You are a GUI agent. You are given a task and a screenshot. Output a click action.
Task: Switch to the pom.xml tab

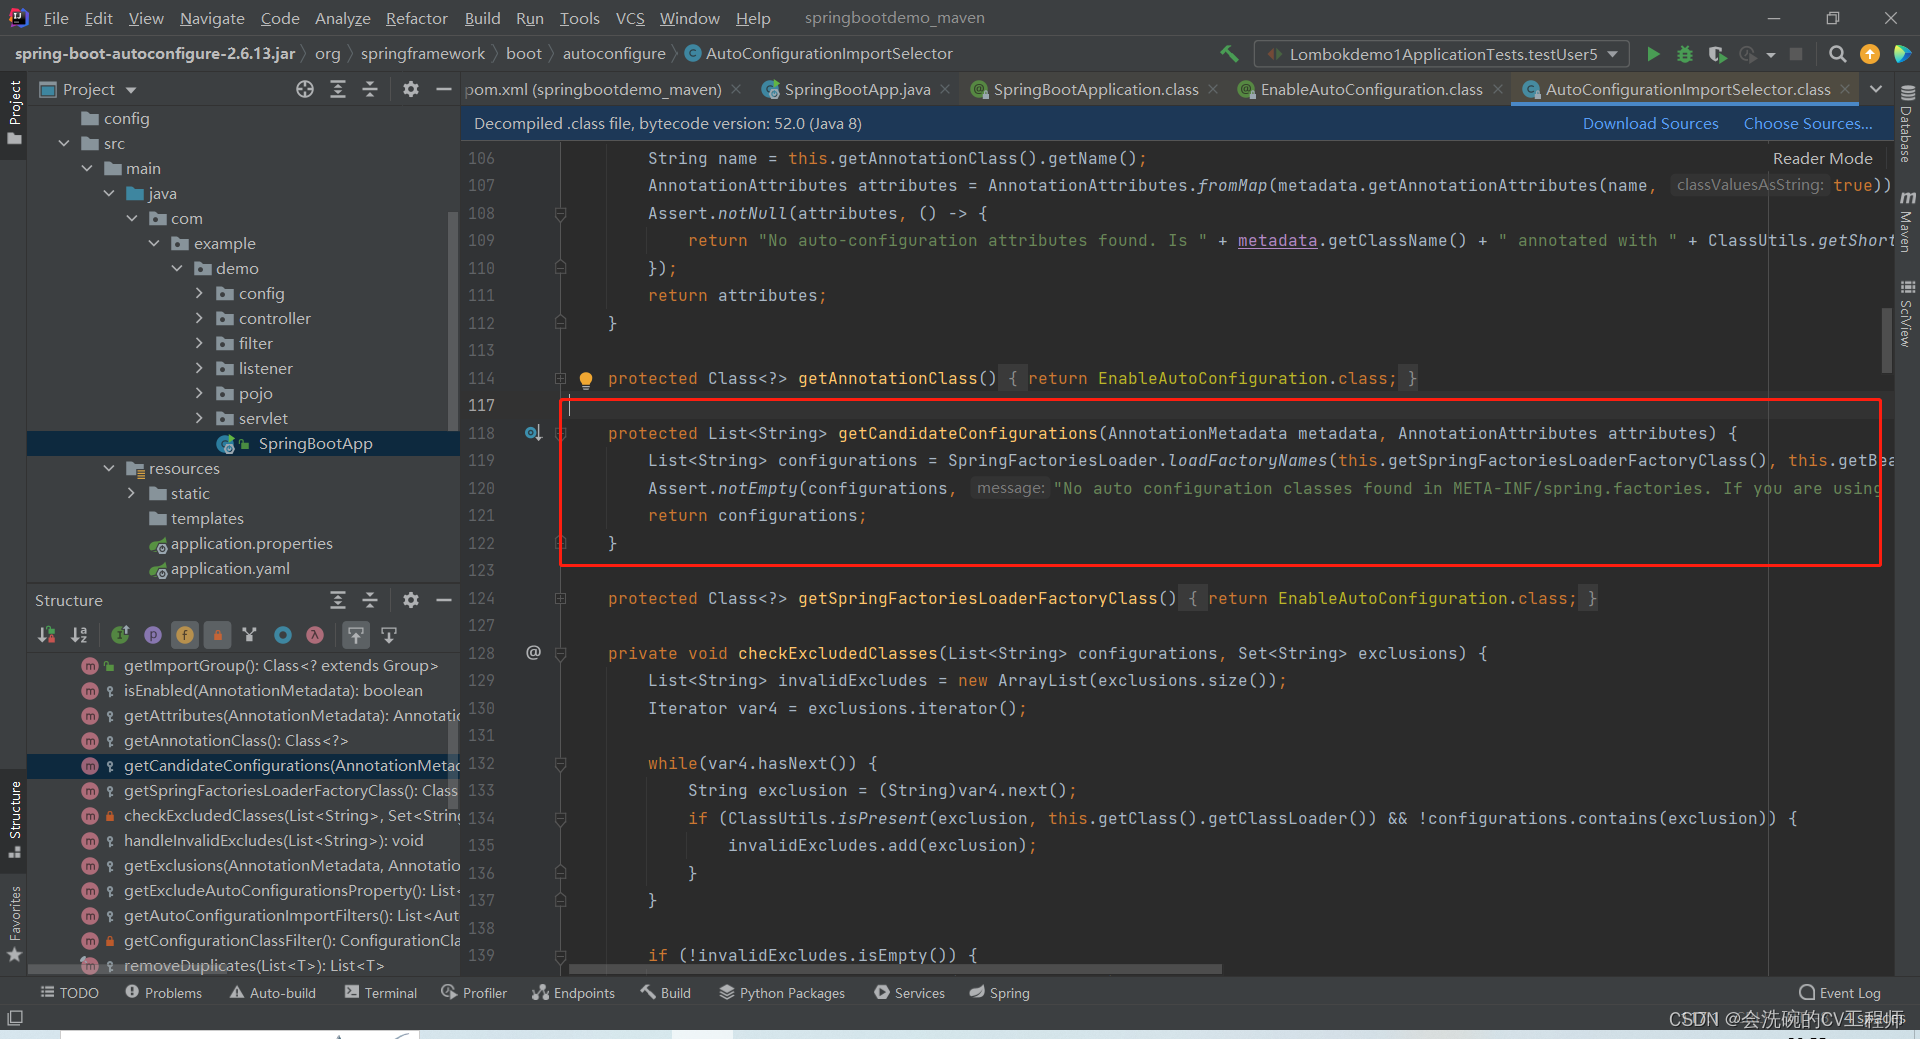(593, 90)
